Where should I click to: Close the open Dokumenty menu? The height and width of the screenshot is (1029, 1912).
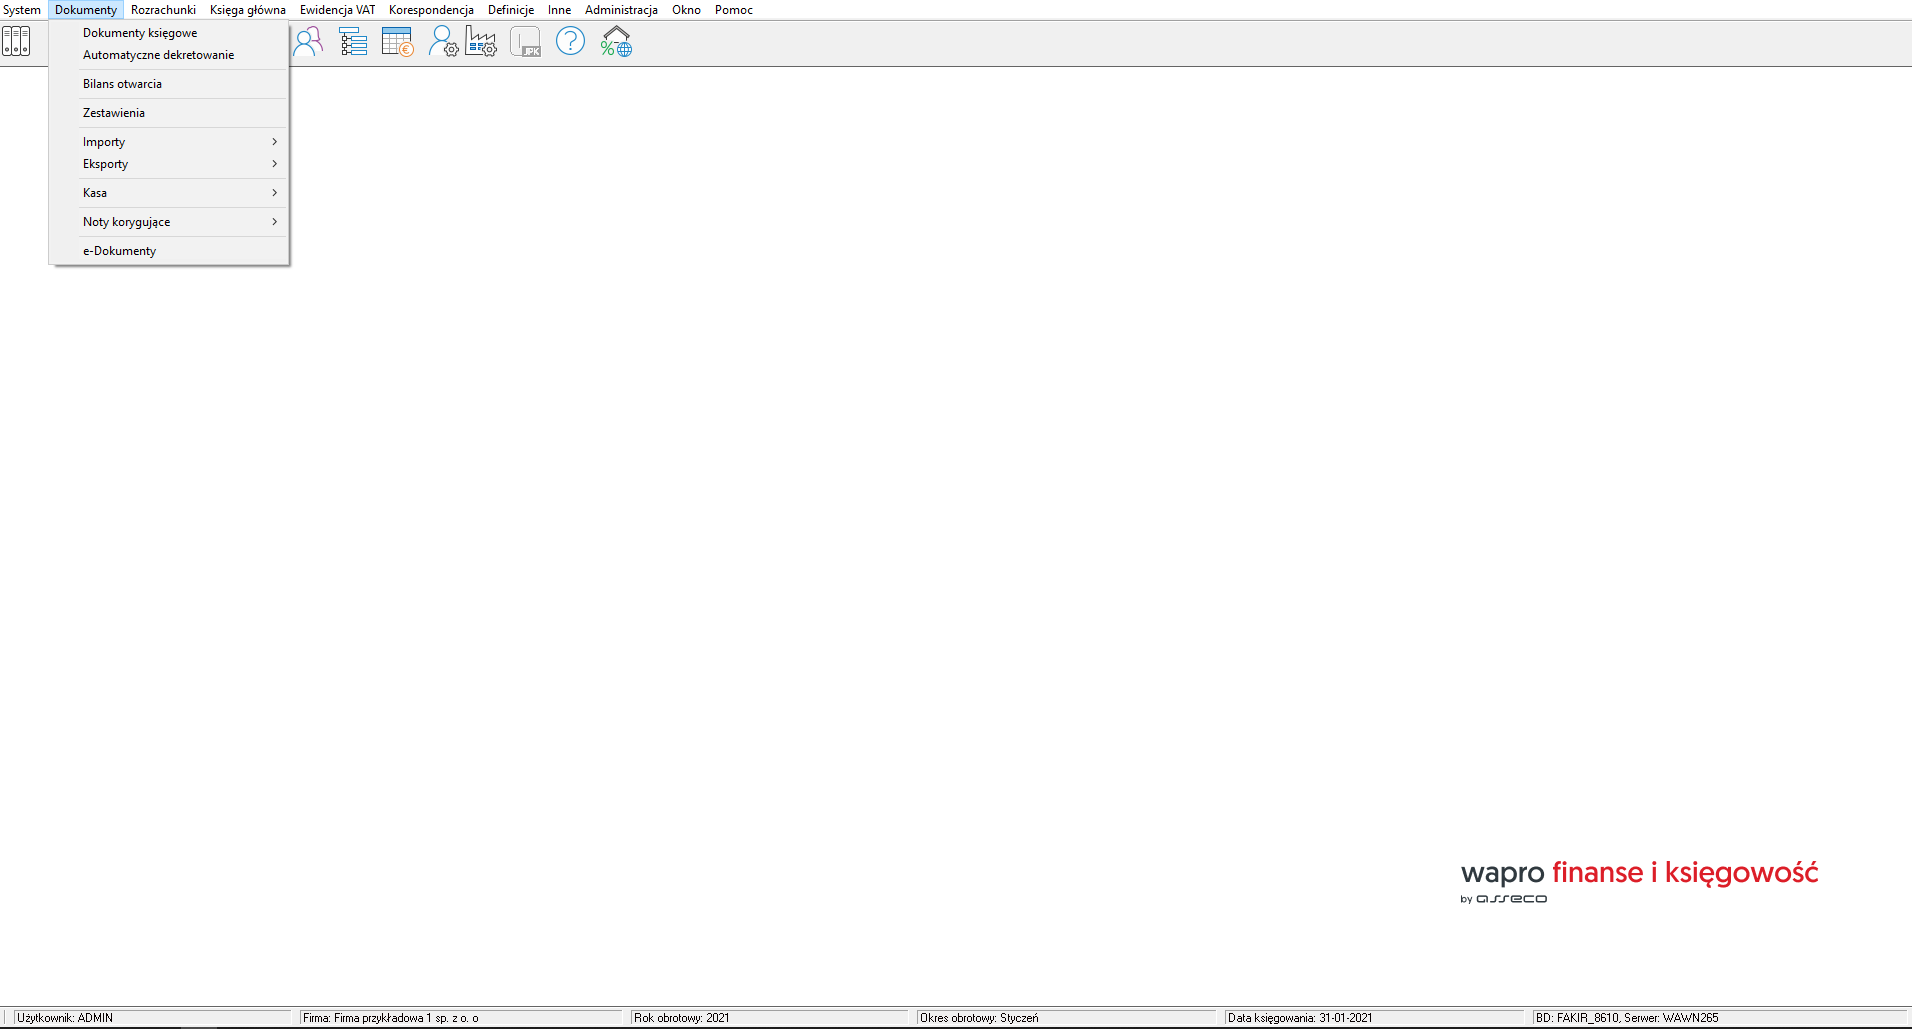pyautogui.click(x=86, y=10)
